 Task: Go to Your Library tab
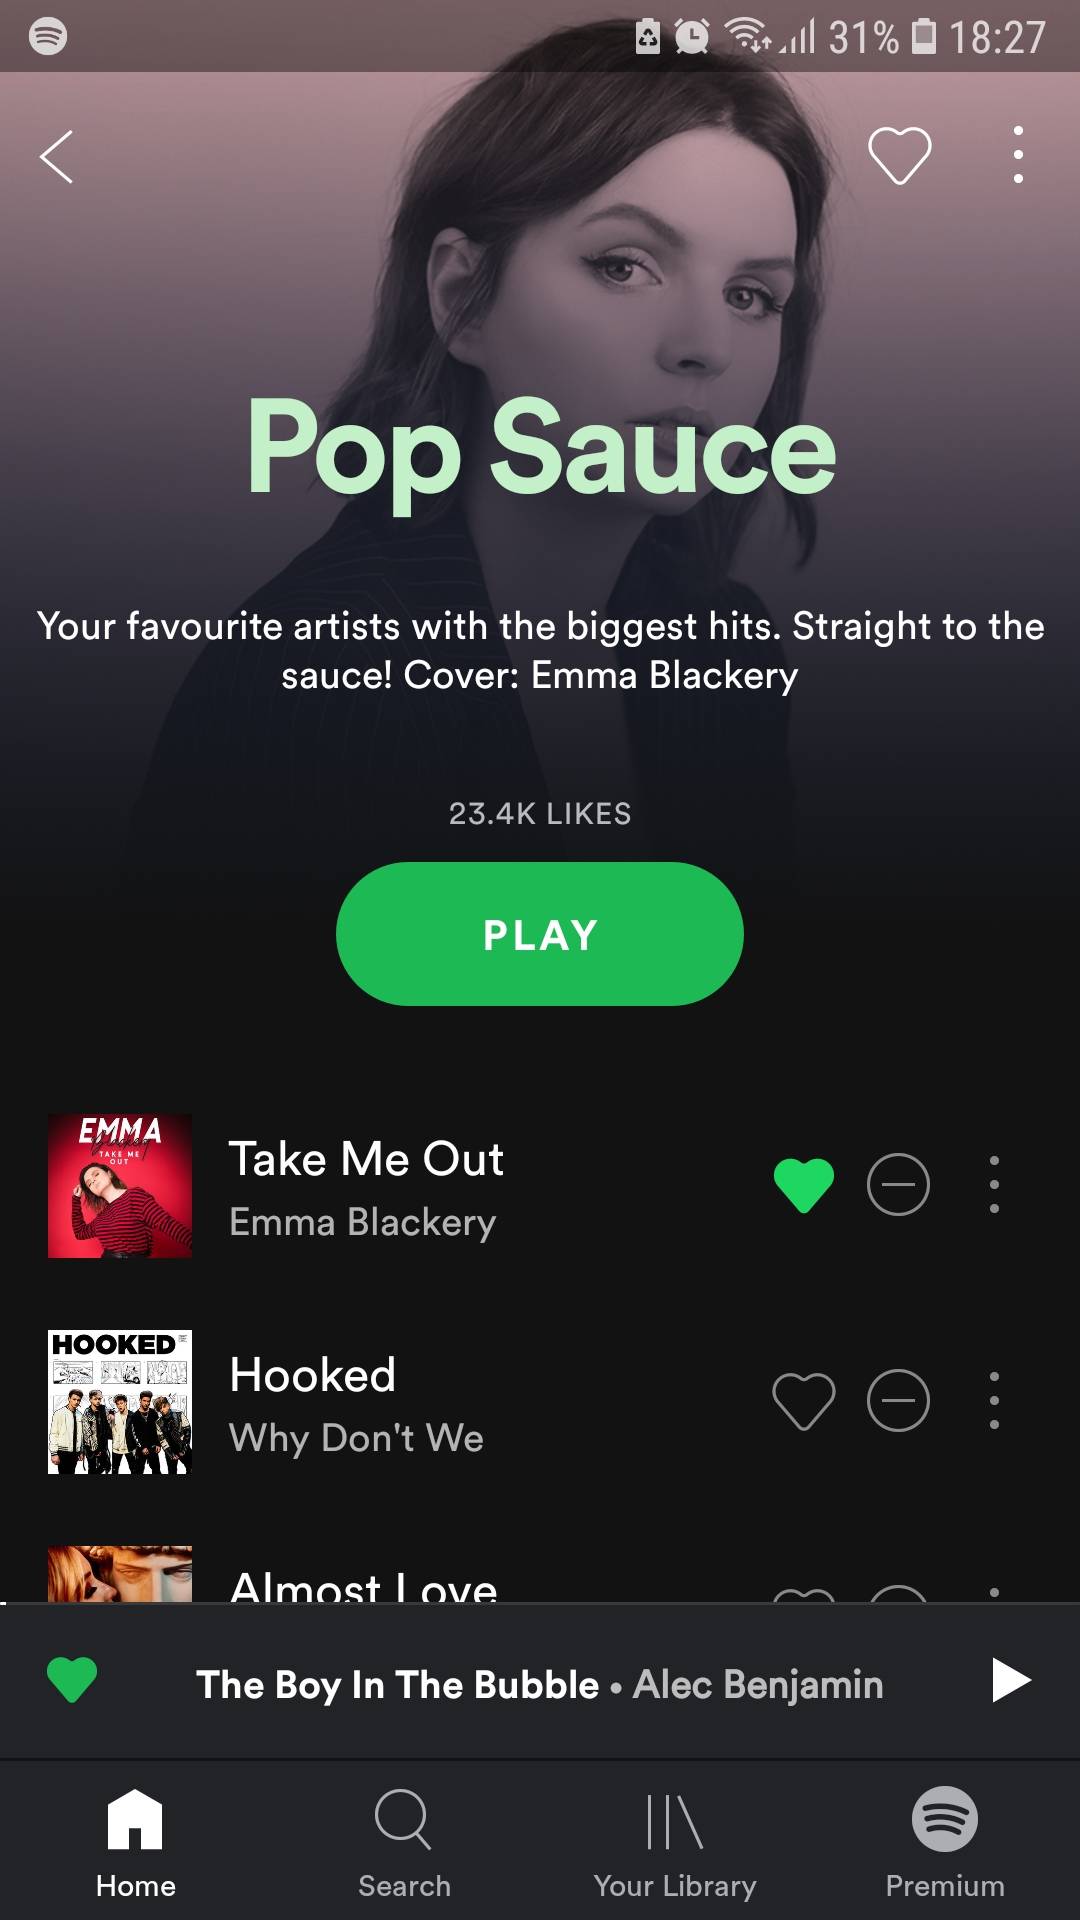click(675, 1844)
